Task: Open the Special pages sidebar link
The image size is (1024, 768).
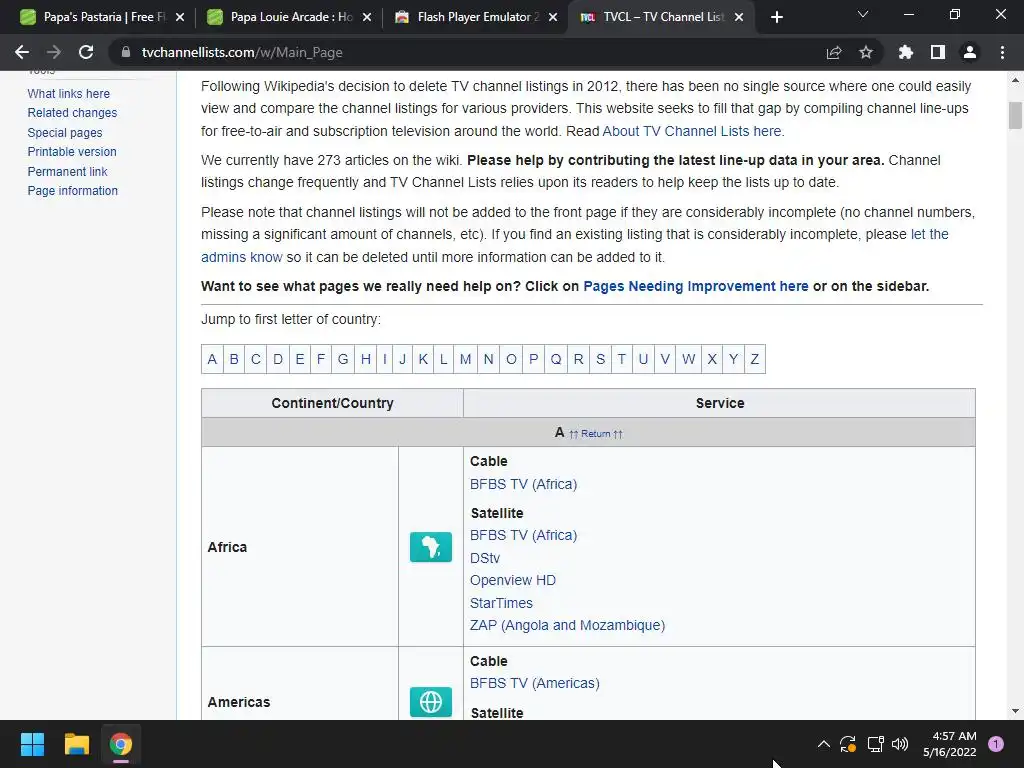Action: [x=65, y=133]
